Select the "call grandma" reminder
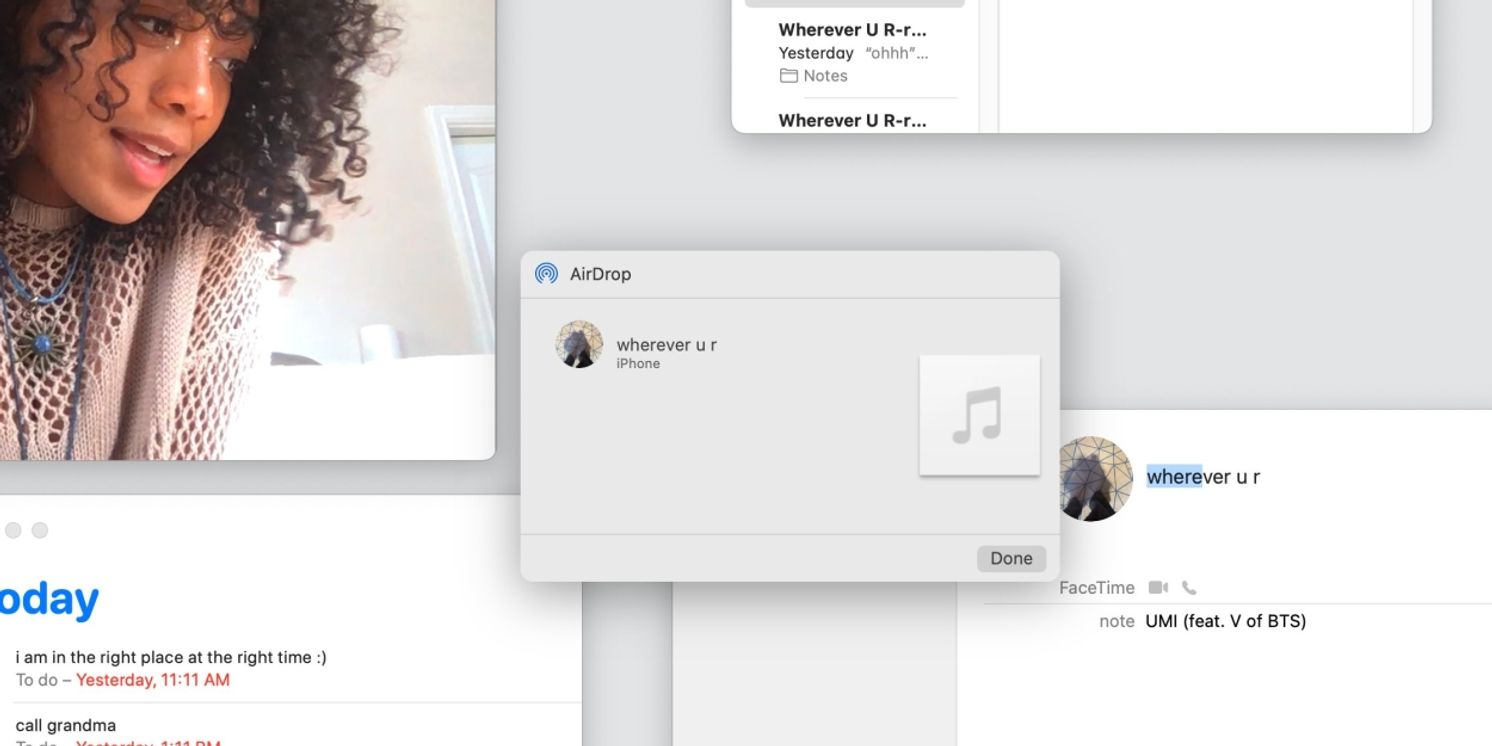Image resolution: width=1492 pixels, height=746 pixels. 66,725
